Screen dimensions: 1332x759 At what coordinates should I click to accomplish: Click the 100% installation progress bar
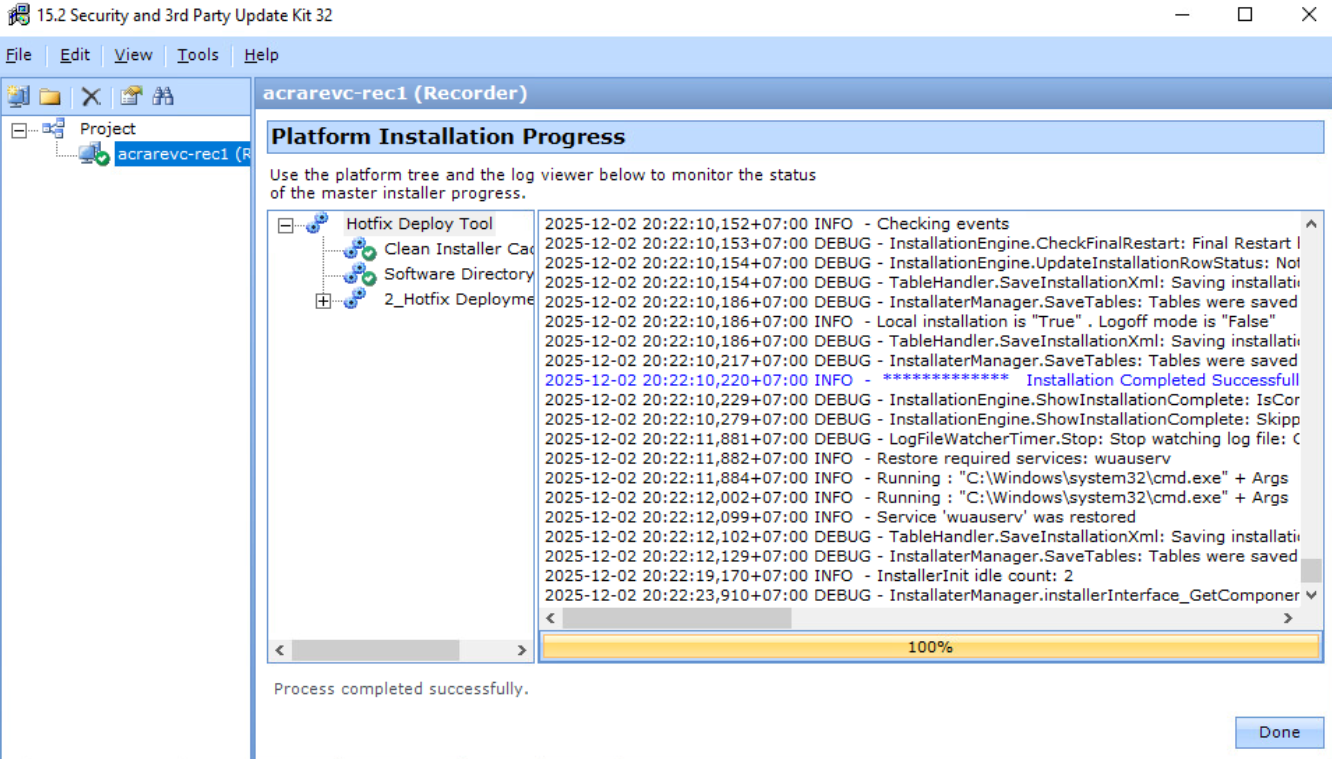tap(930, 647)
